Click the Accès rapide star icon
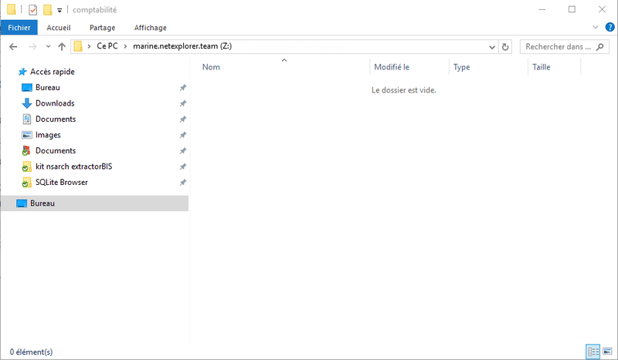The image size is (618, 360). tap(22, 72)
